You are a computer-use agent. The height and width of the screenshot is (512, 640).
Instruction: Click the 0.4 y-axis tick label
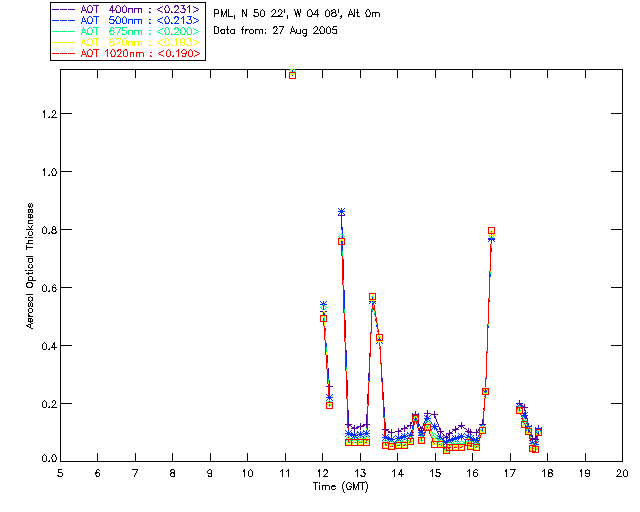pyautogui.click(x=49, y=346)
